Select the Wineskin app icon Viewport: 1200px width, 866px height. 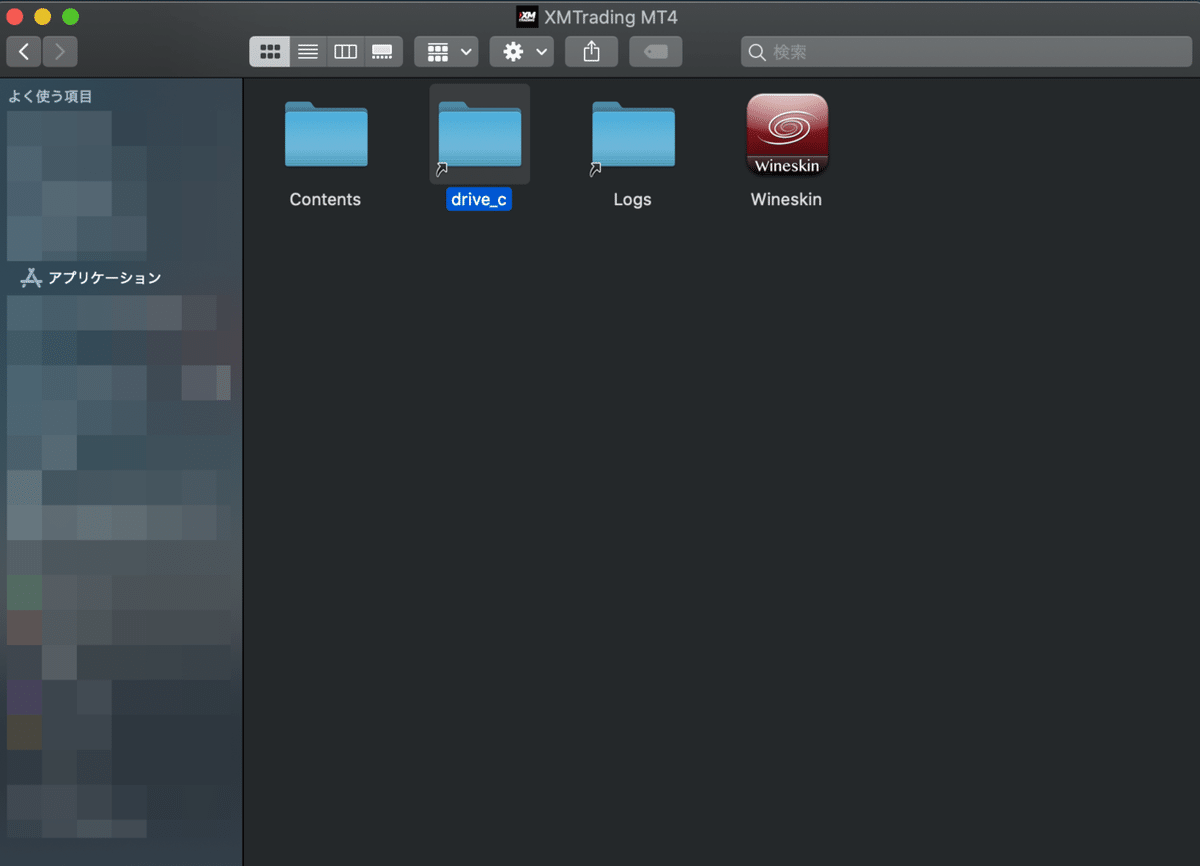[787, 135]
